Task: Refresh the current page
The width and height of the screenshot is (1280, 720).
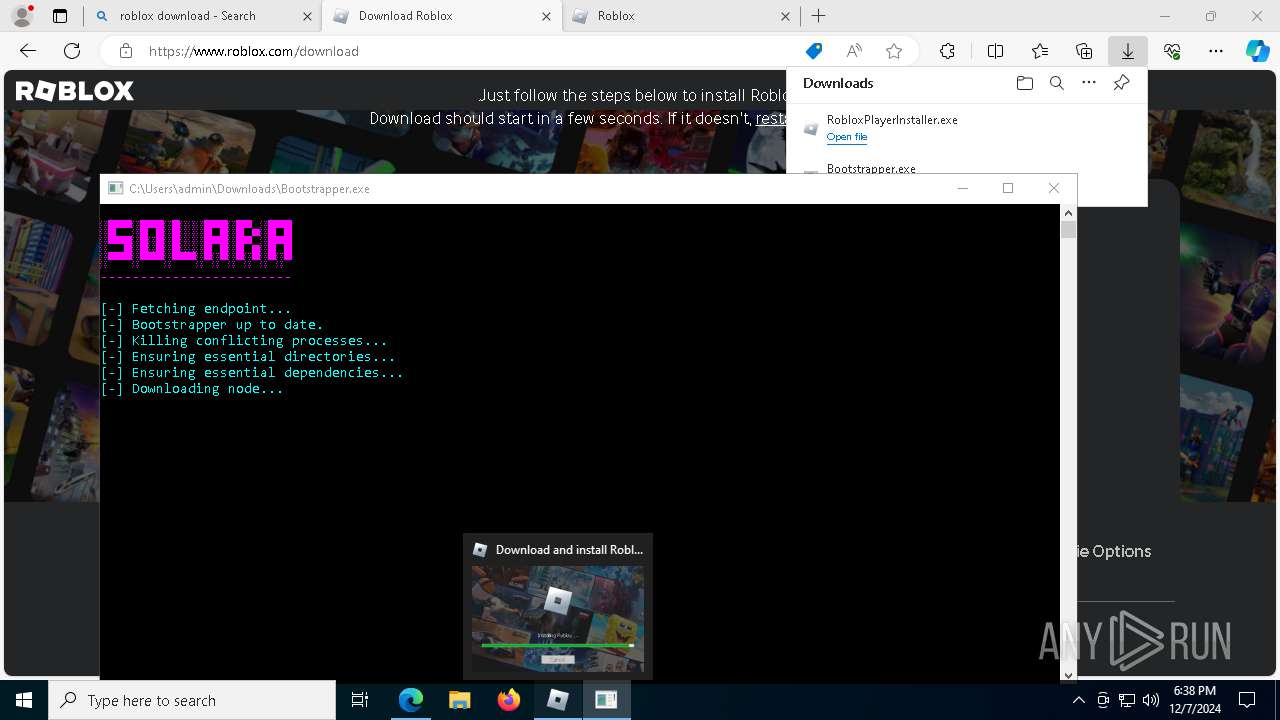Action: pyautogui.click(x=72, y=51)
